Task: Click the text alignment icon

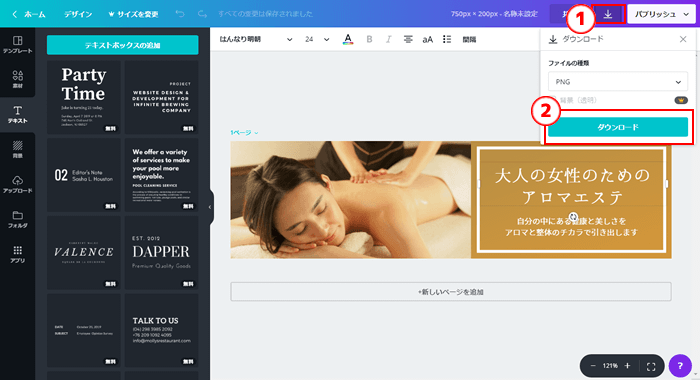Action: tap(408, 39)
